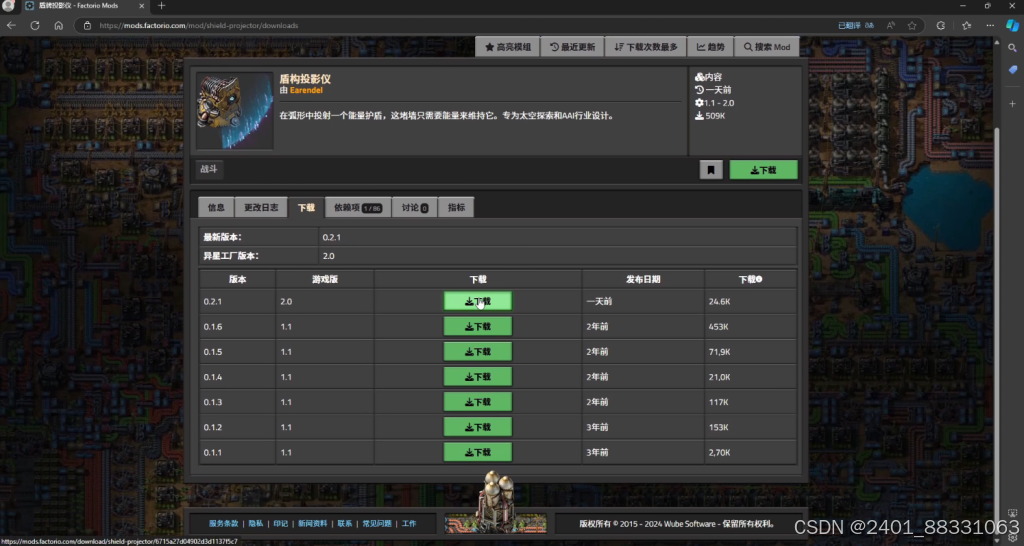This screenshot has width=1024, height=546.
Task: Click the large green 下载 button beside the bookmark
Action: pyautogui.click(x=763, y=170)
